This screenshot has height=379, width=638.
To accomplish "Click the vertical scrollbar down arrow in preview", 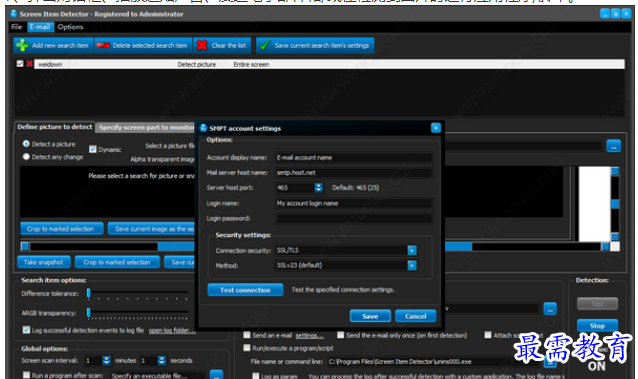I will click(615, 237).
